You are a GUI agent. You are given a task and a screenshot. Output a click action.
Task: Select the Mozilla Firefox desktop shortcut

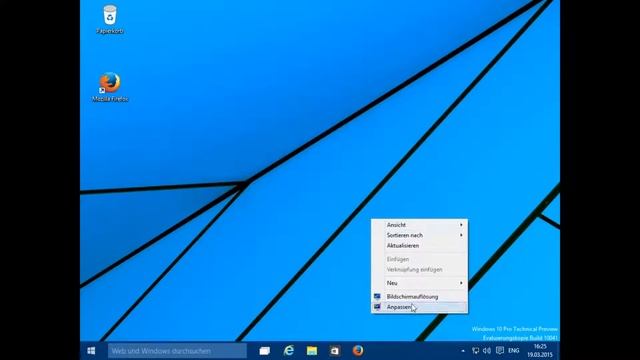tap(110, 87)
